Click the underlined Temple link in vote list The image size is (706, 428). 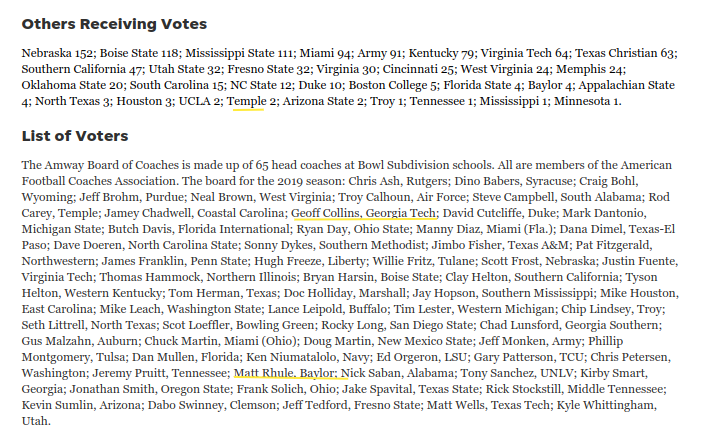click(245, 101)
